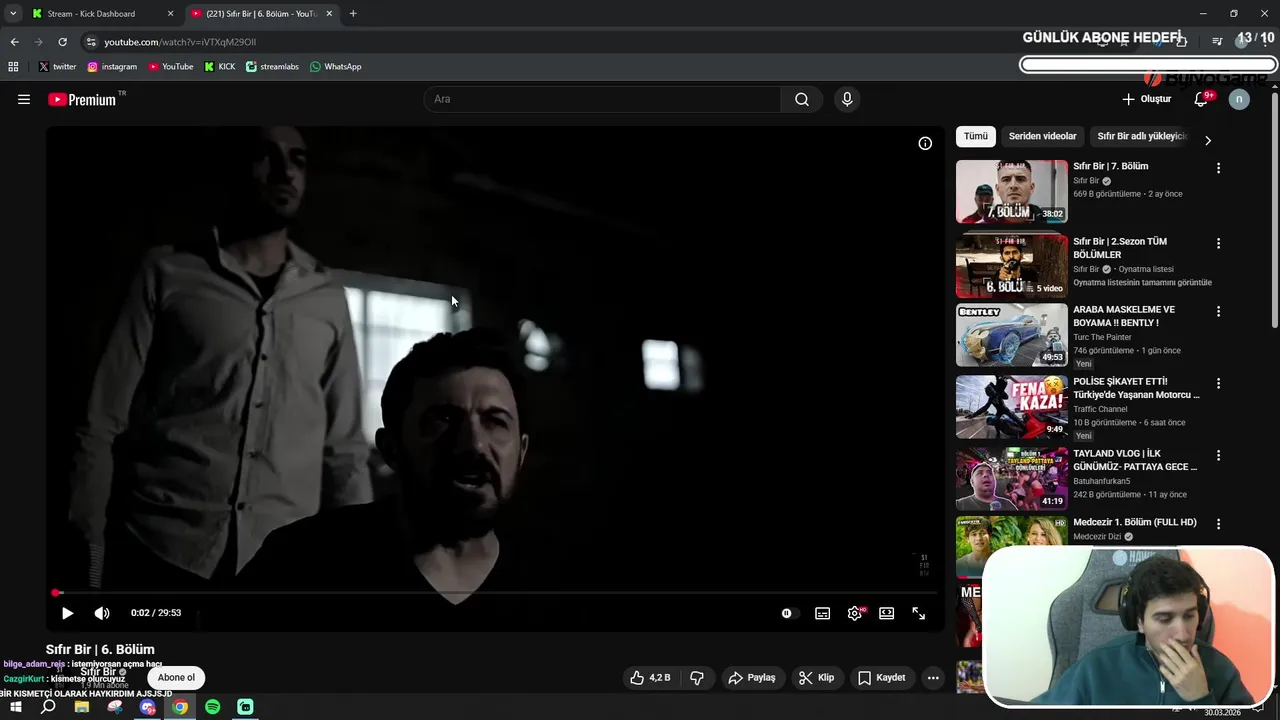Show video info card icon

tap(925, 143)
